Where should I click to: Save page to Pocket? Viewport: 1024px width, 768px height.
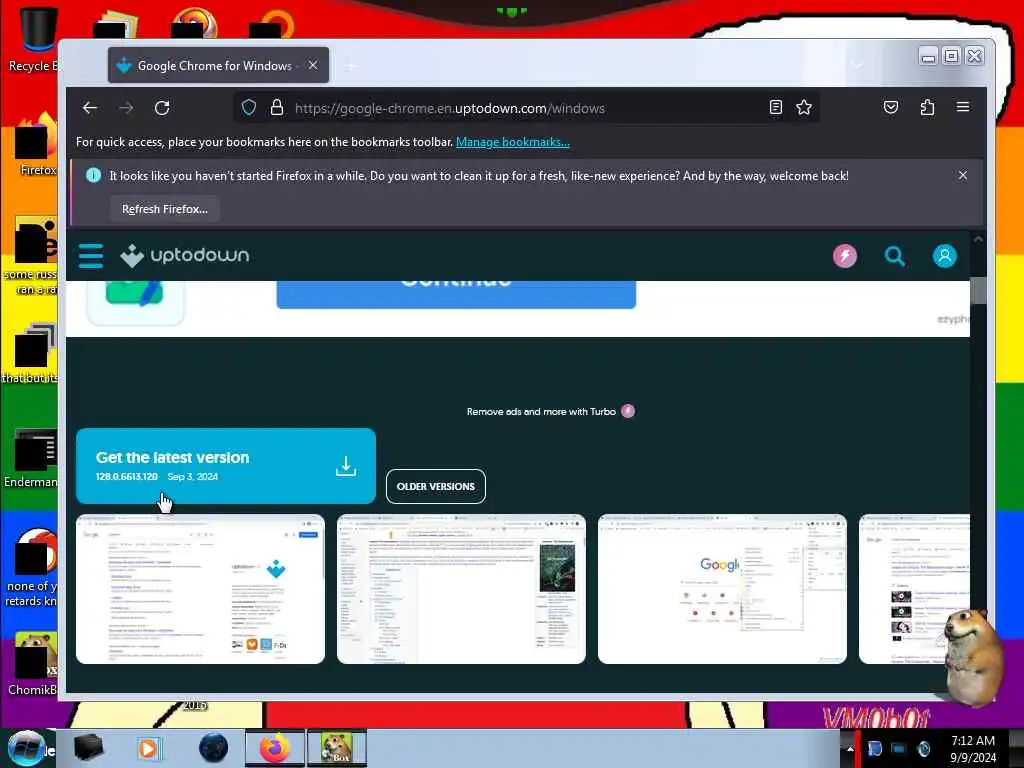click(x=891, y=107)
